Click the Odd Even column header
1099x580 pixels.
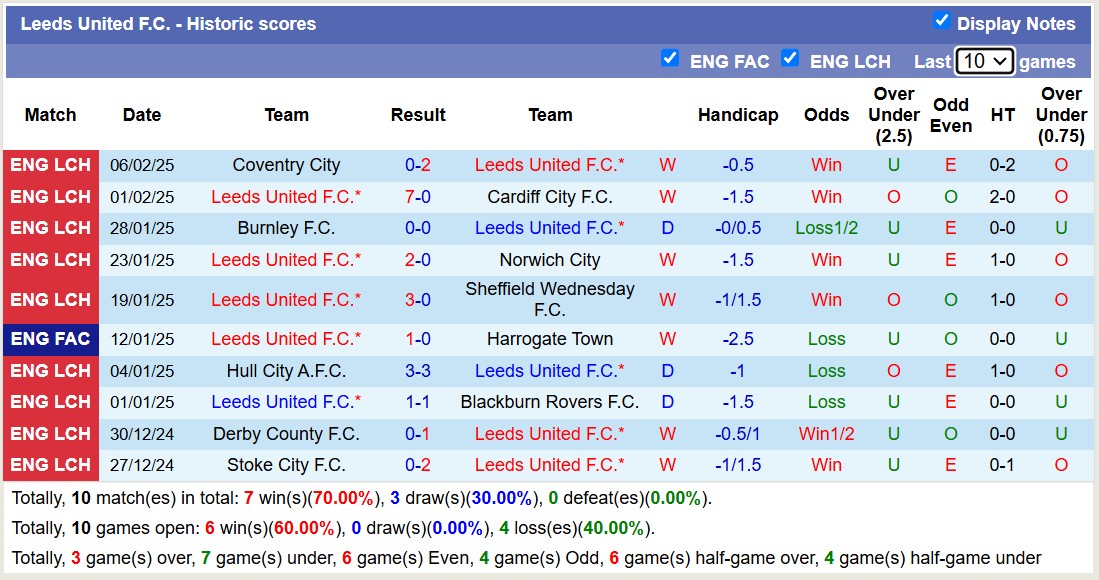click(x=951, y=115)
